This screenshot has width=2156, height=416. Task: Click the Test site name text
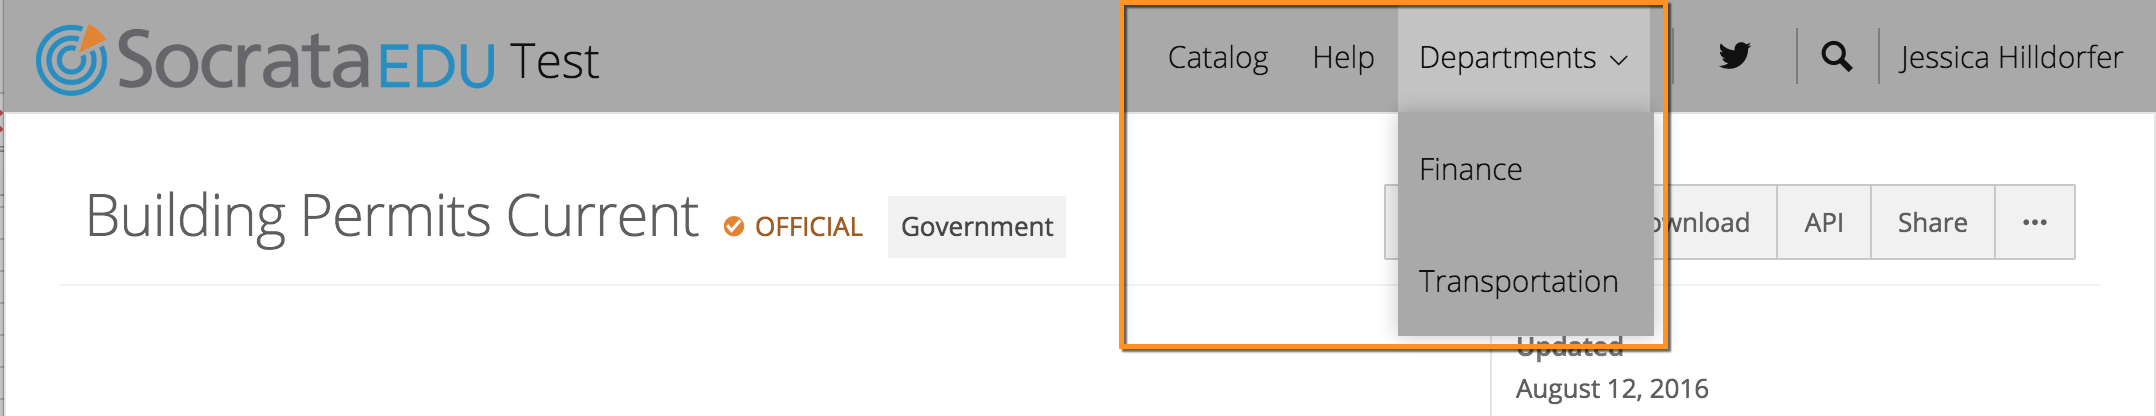pos(554,62)
